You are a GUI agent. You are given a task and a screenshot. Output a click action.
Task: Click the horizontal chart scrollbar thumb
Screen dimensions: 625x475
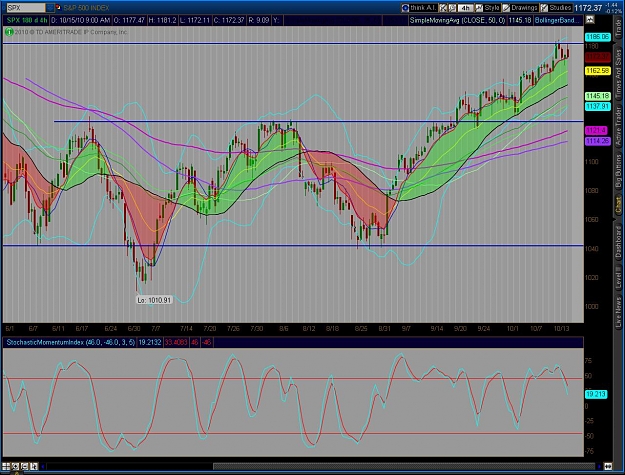tap(405, 466)
